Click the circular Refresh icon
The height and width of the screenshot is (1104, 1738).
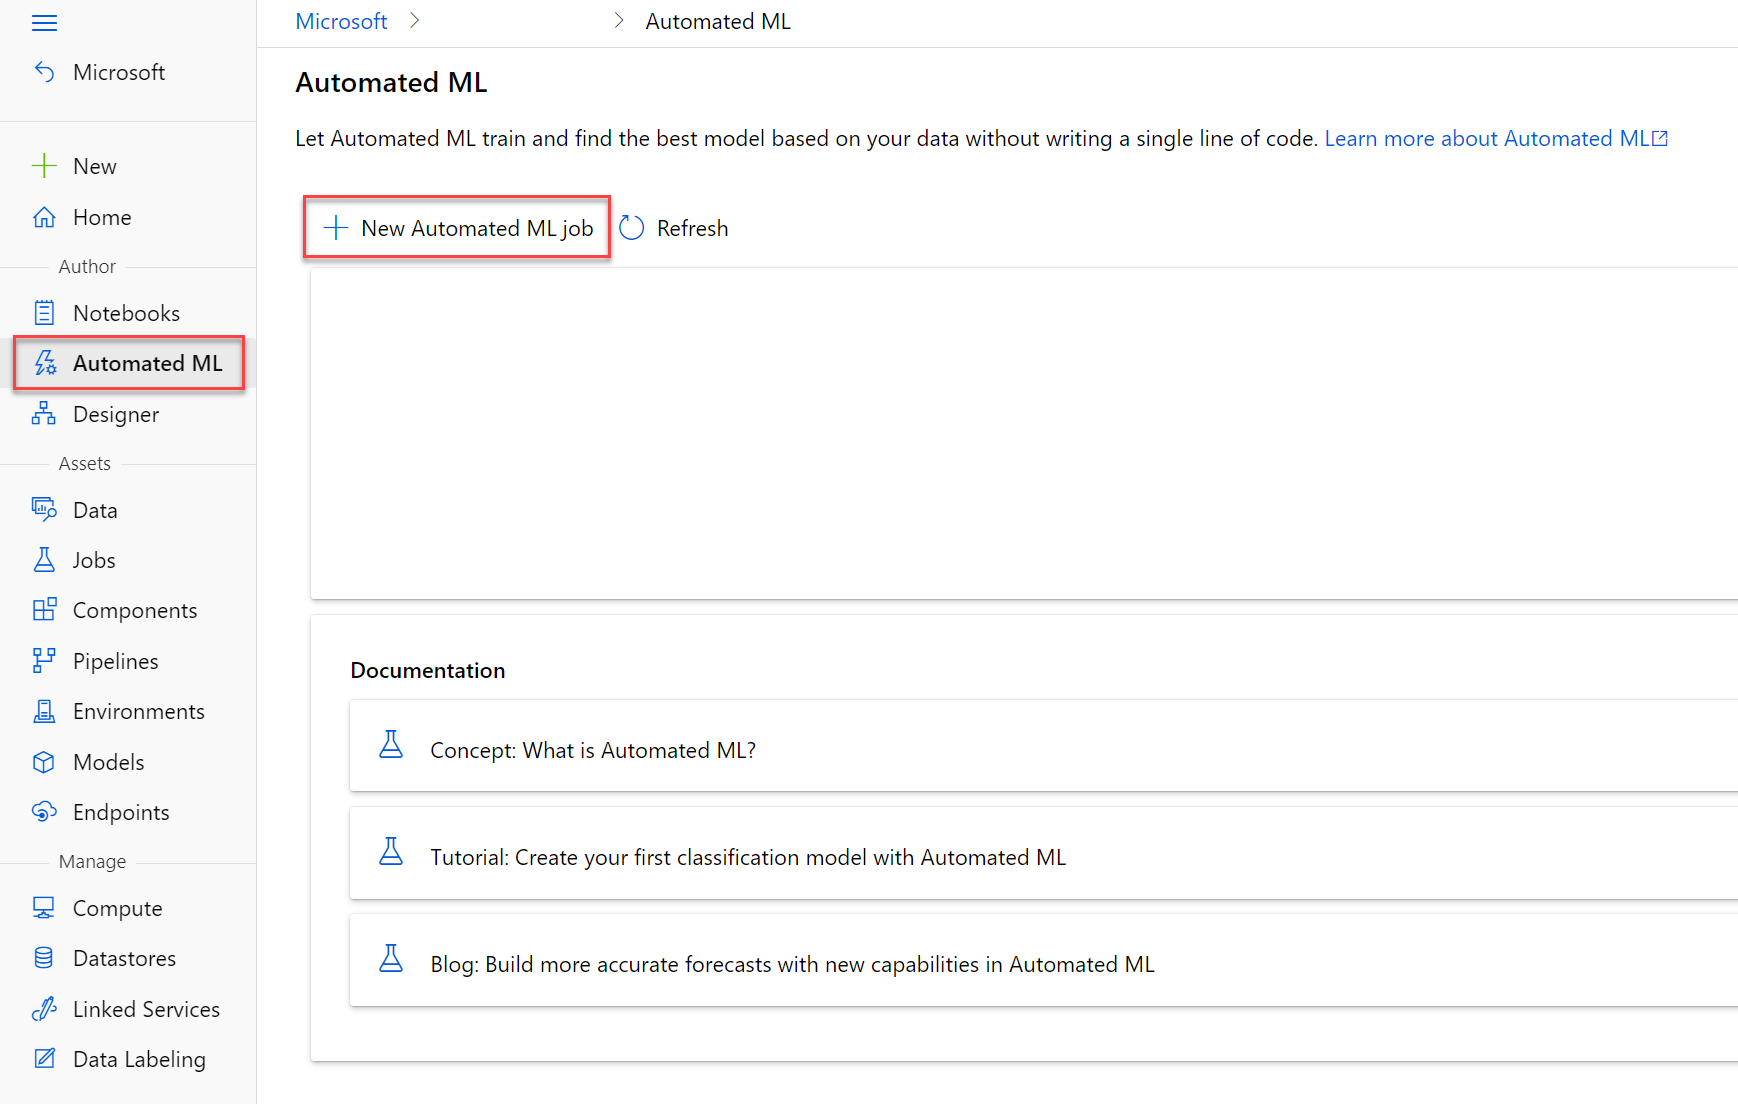pyautogui.click(x=632, y=228)
